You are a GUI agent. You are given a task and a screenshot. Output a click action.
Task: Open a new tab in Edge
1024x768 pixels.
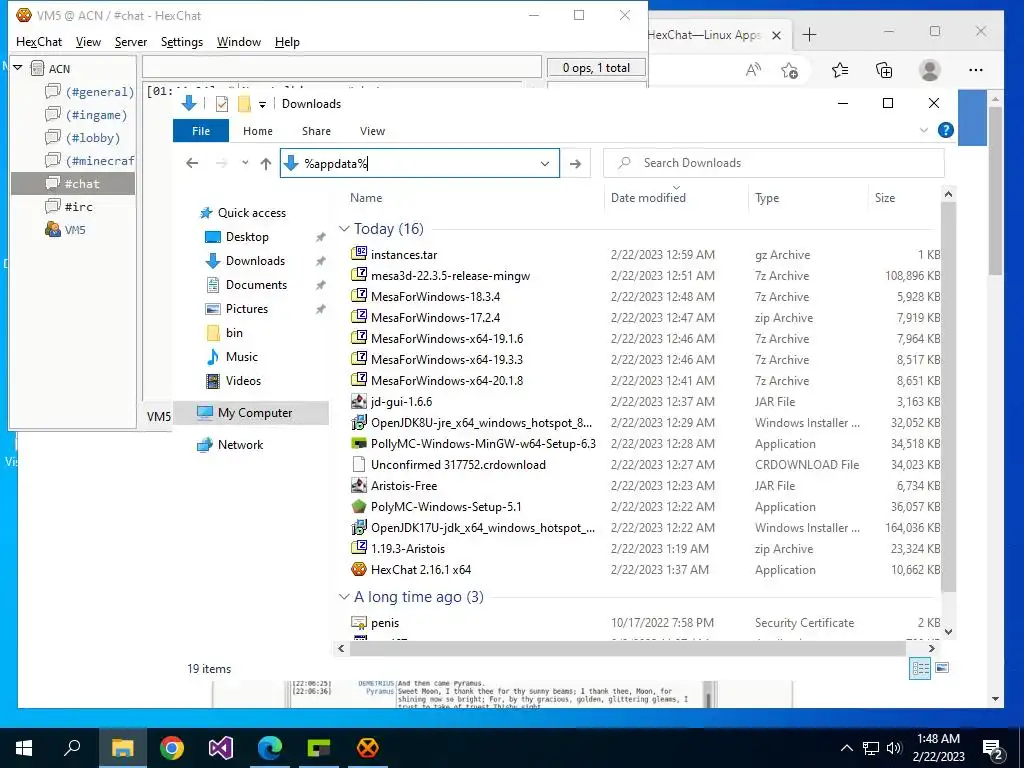[809, 35]
